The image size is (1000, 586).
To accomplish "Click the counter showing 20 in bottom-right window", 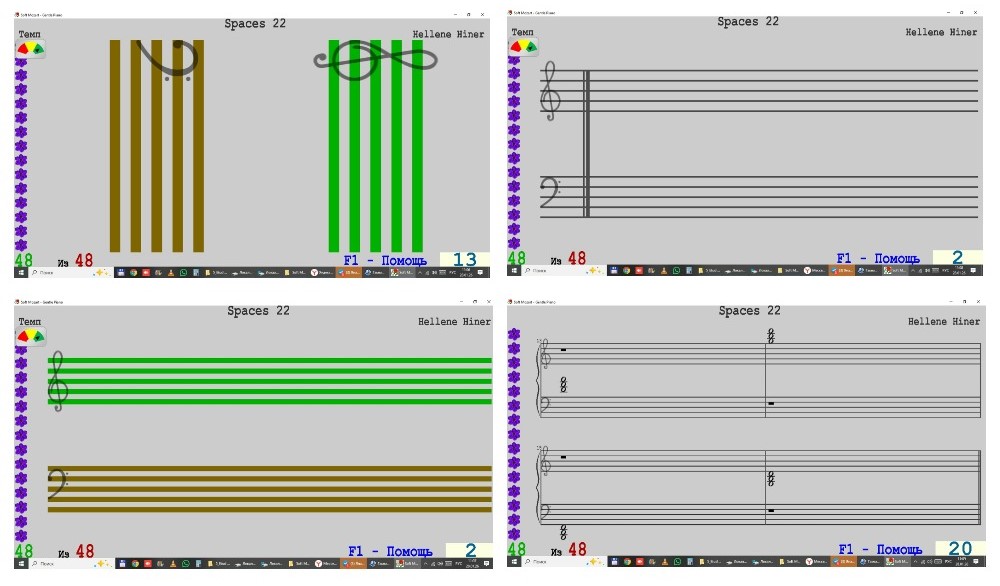I will (x=960, y=549).
